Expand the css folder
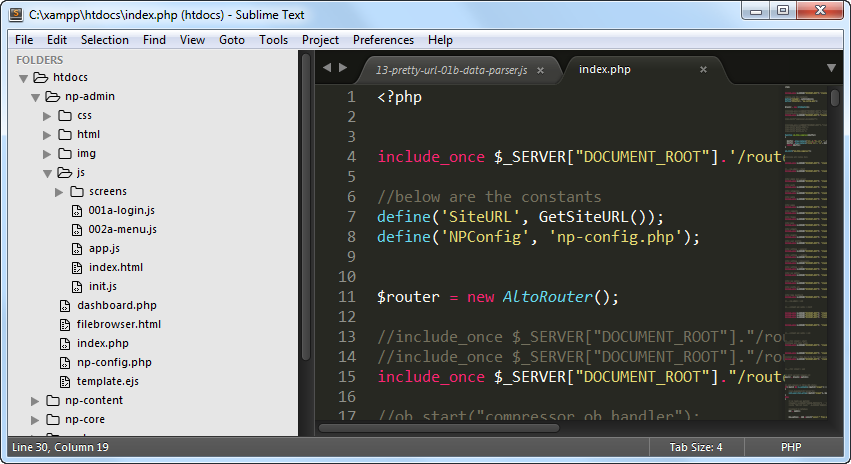 (47, 116)
